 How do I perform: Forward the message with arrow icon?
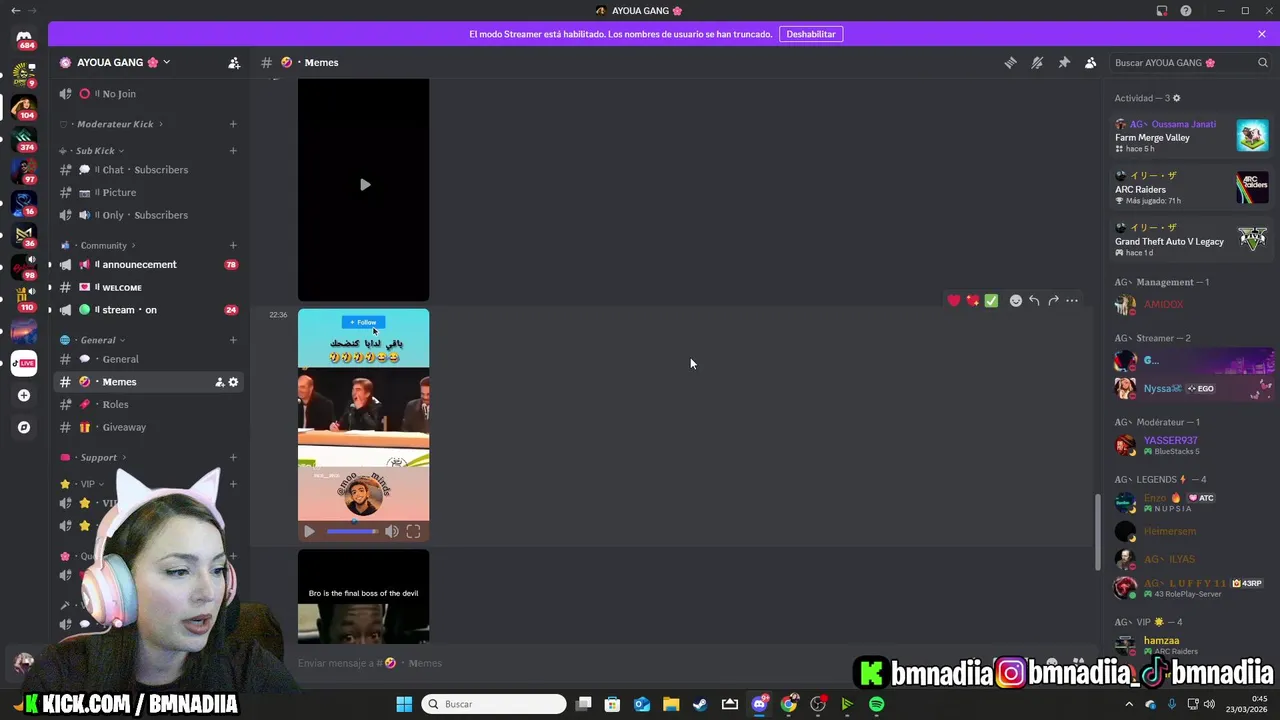coord(1053,301)
